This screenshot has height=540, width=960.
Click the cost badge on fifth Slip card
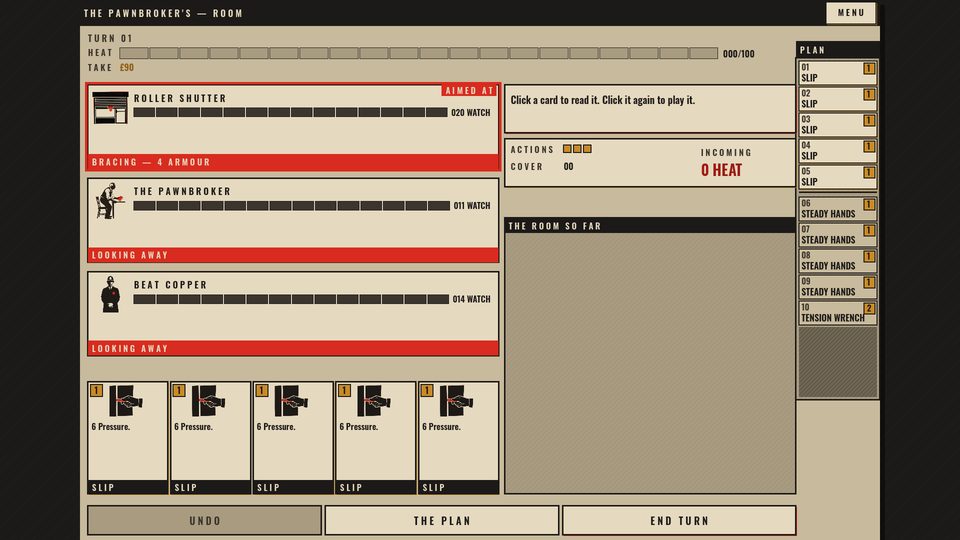pyautogui.click(x=427, y=391)
